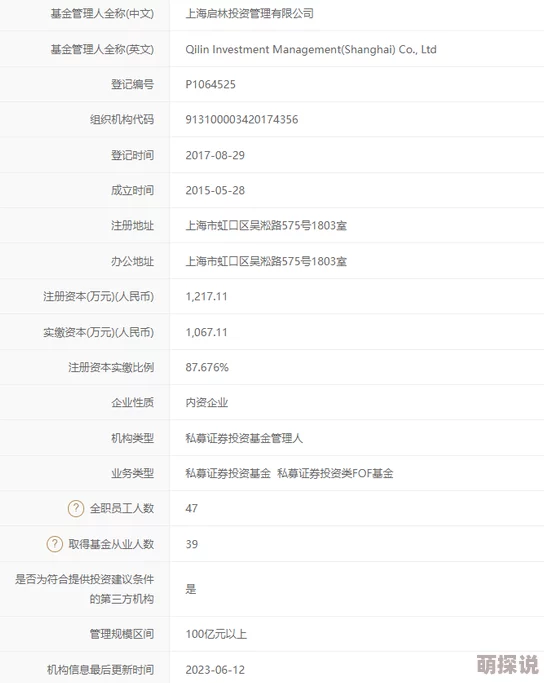The image size is (544, 683).
Task: Click the value 私募证券投资基金管理人
Action: 244,438
